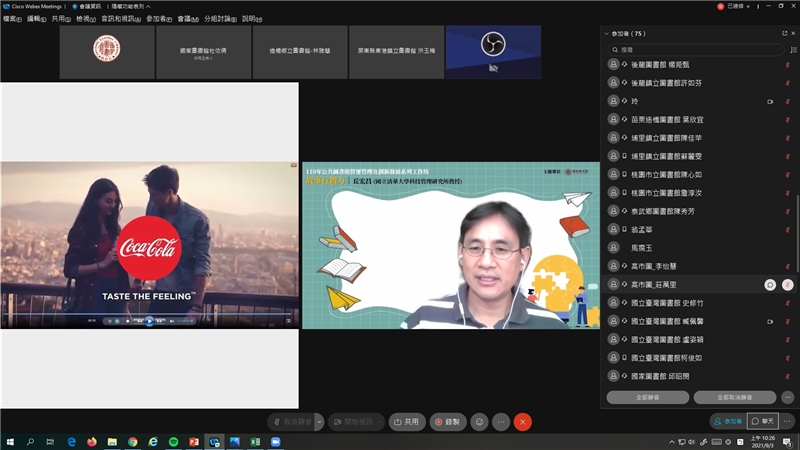The height and width of the screenshot is (450, 800).
Task: Toggle mute icon for 高市圖_李怡慧
Action: coord(788,266)
